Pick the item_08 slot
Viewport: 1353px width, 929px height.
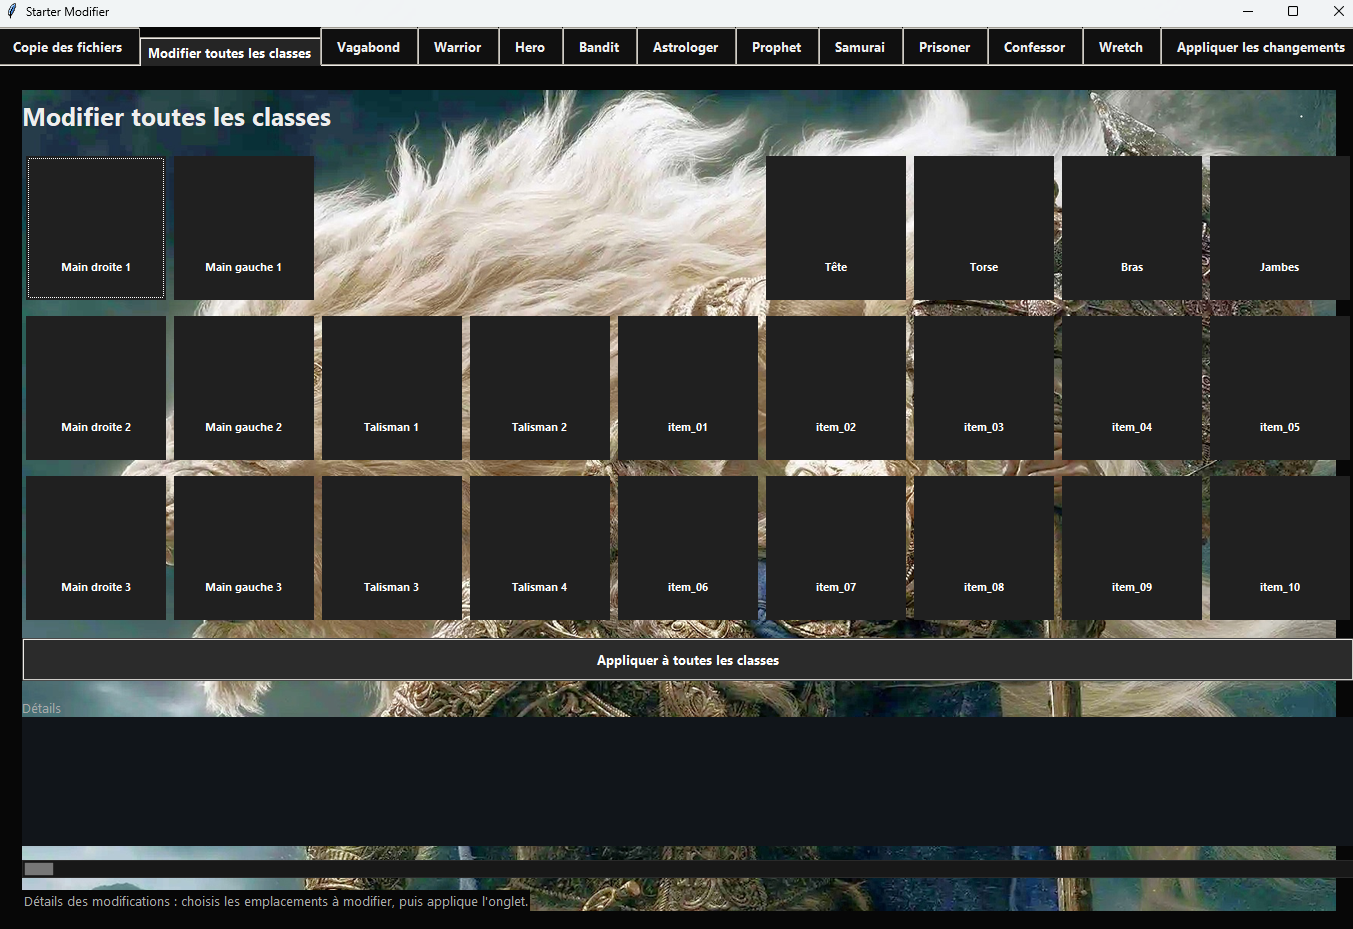(984, 548)
